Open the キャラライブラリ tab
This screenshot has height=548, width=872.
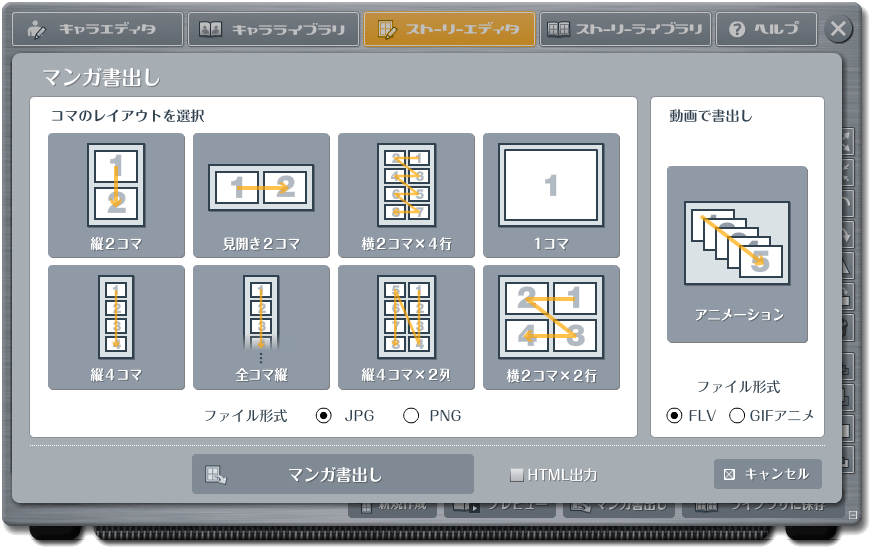click(274, 29)
